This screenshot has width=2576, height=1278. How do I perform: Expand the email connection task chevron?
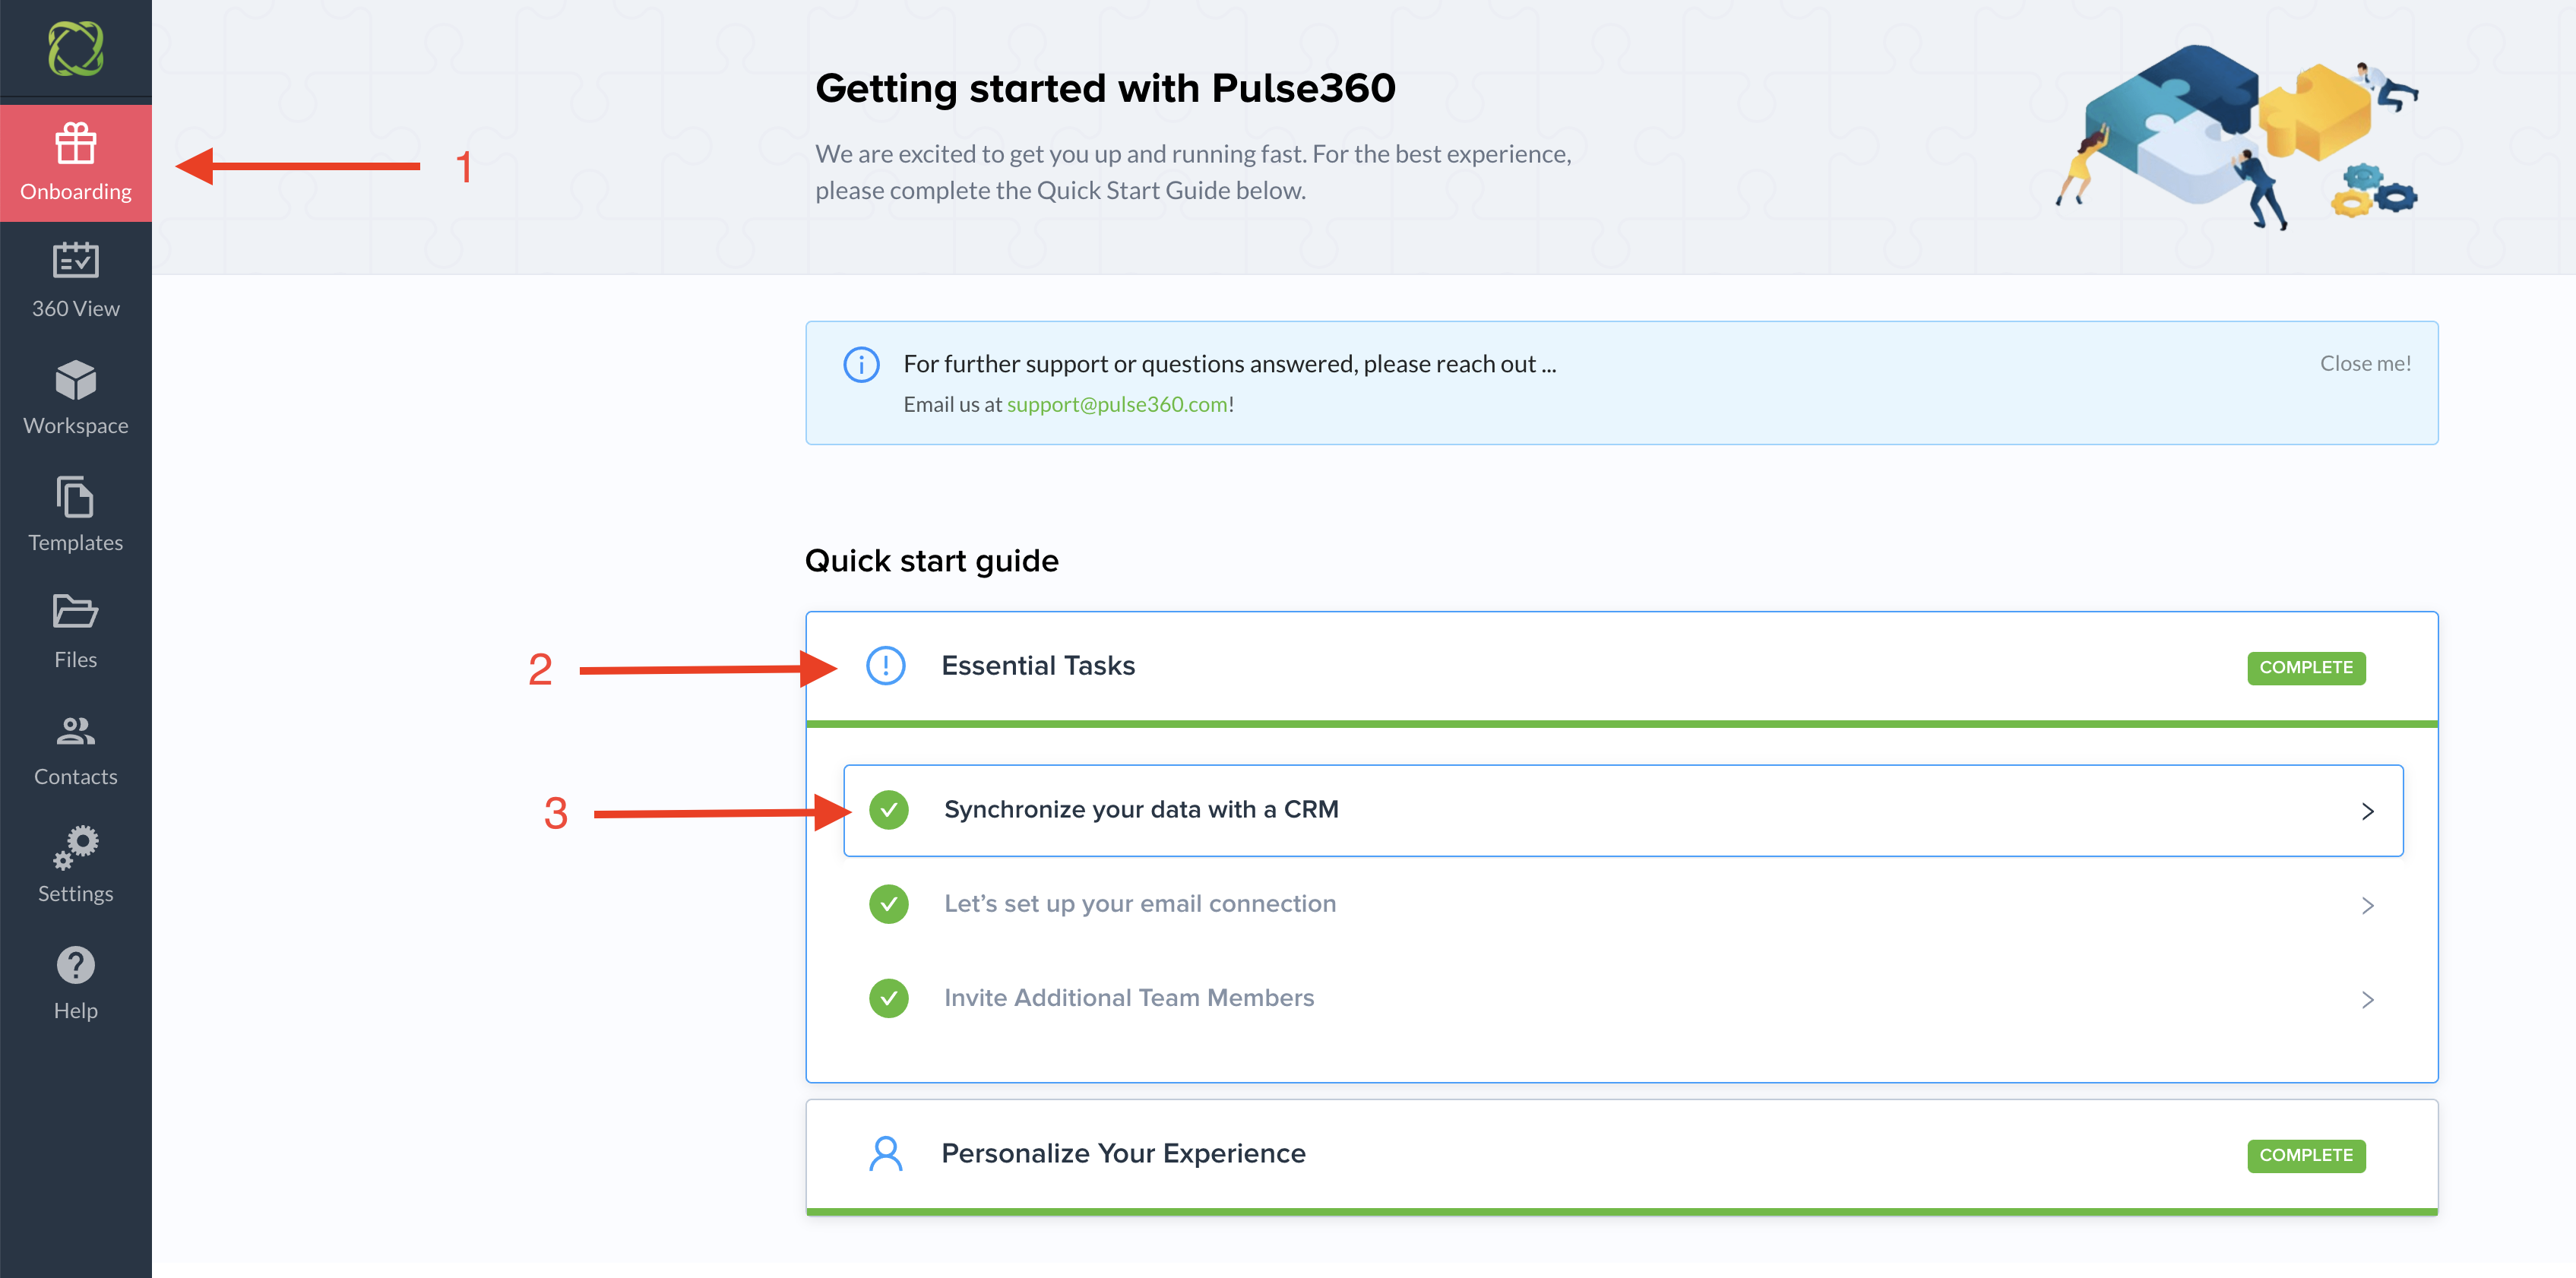pyautogui.click(x=2367, y=905)
